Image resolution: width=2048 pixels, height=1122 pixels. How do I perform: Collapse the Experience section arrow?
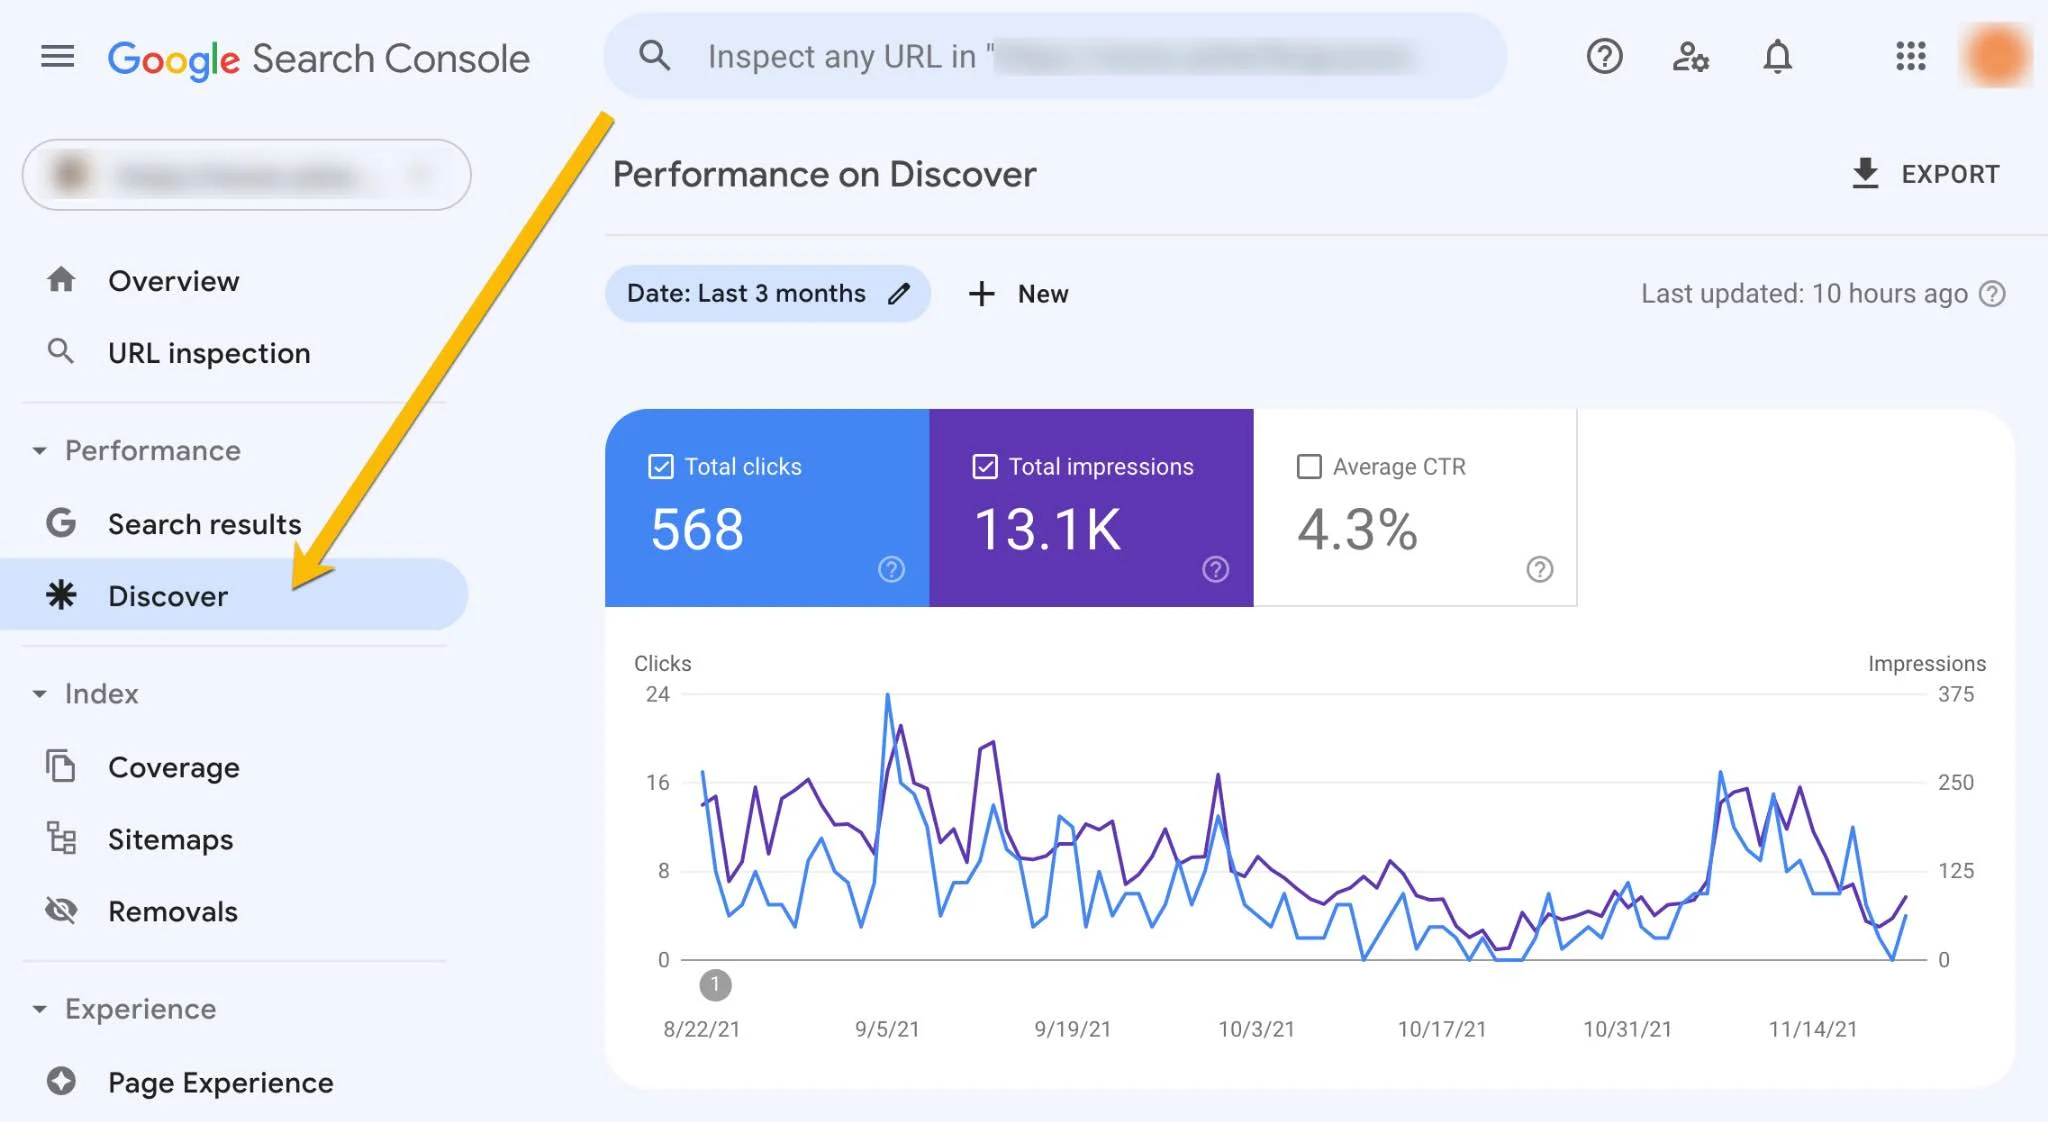[39, 1009]
